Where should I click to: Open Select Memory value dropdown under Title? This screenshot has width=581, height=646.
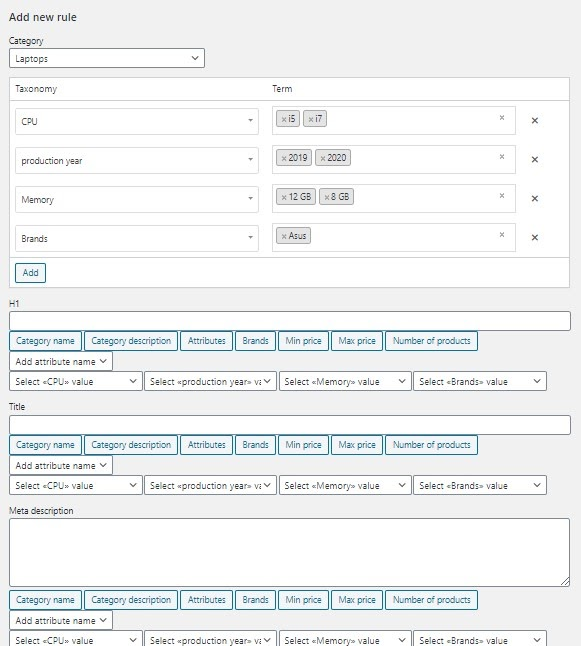(x=345, y=485)
